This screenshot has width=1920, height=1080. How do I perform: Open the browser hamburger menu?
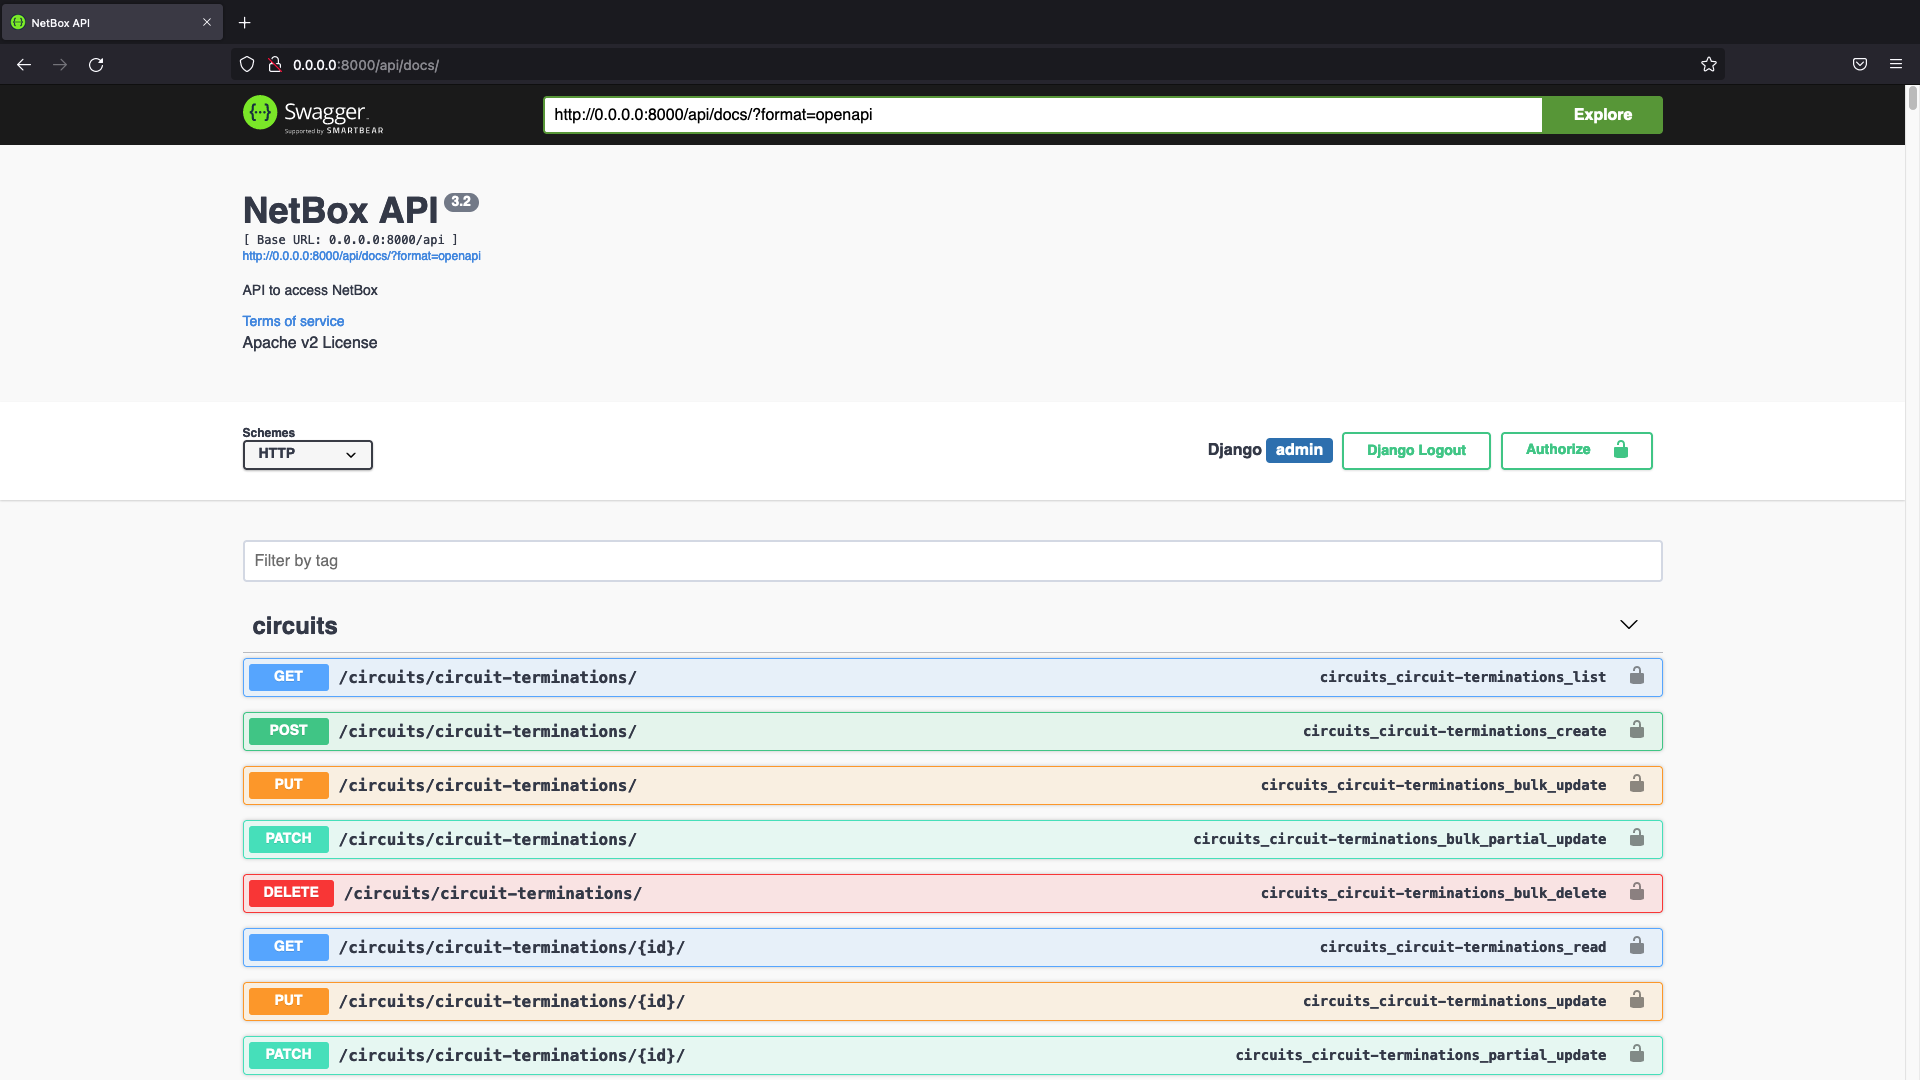(1896, 64)
